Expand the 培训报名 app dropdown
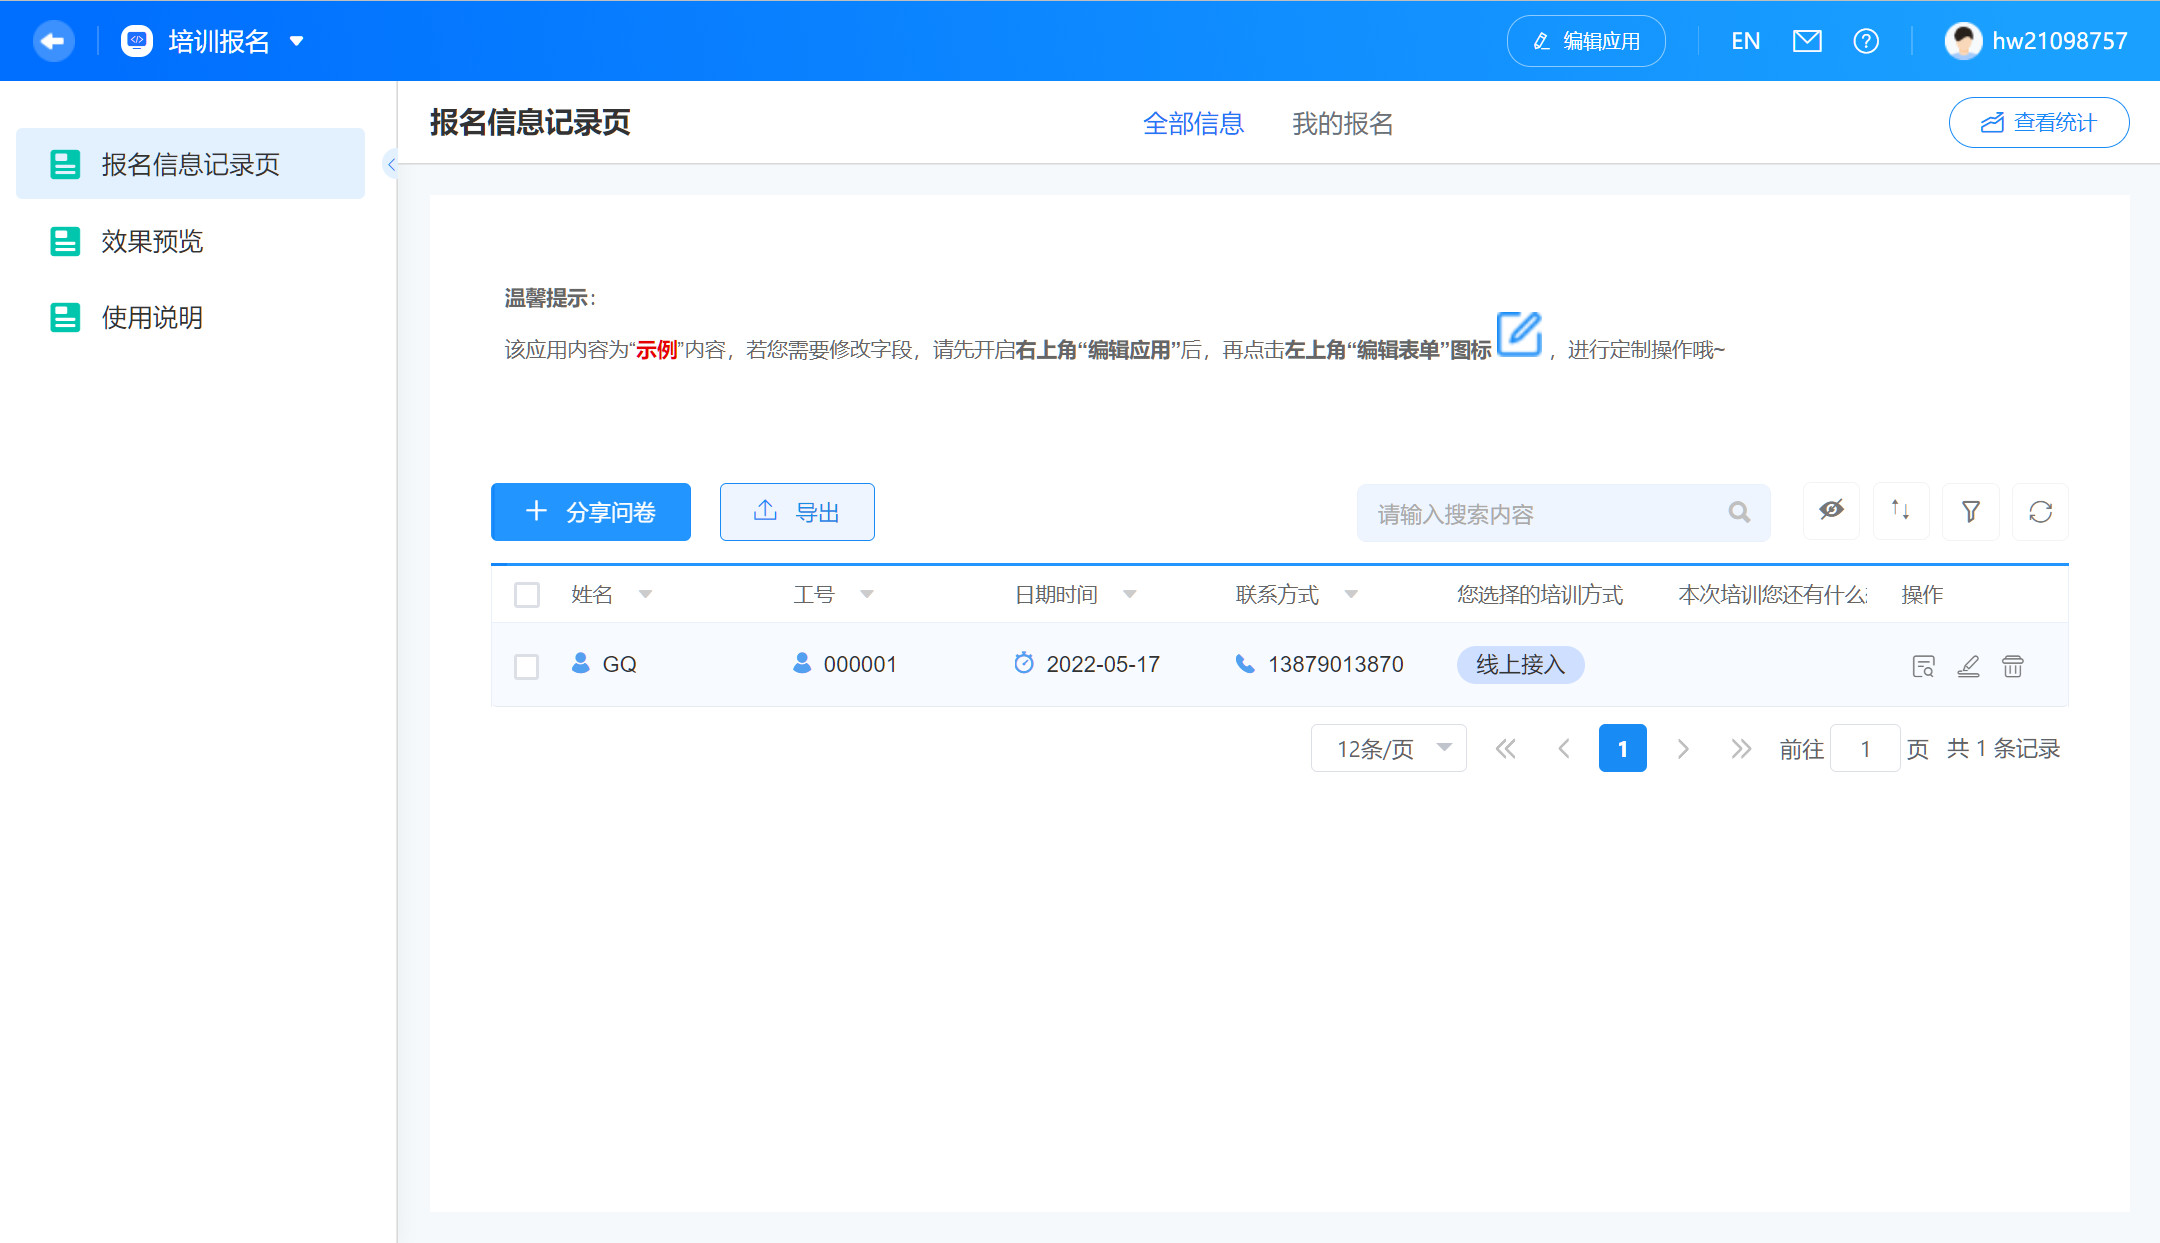Screen dimensions: 2160x1243 click(x=296, y=41)
